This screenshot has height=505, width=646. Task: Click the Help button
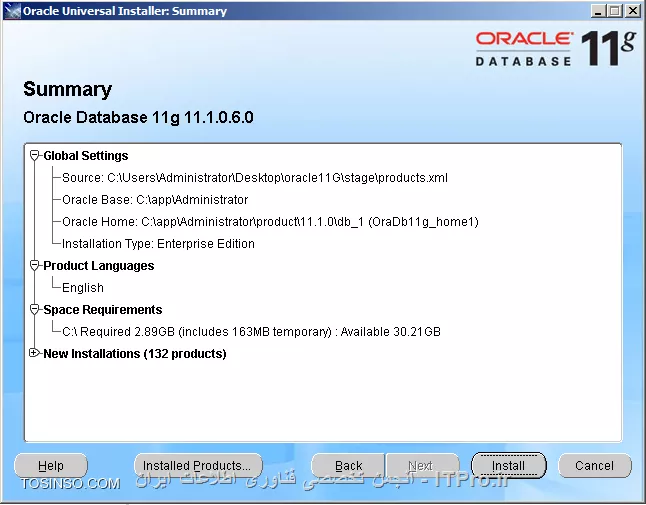[x=51, y=466]
